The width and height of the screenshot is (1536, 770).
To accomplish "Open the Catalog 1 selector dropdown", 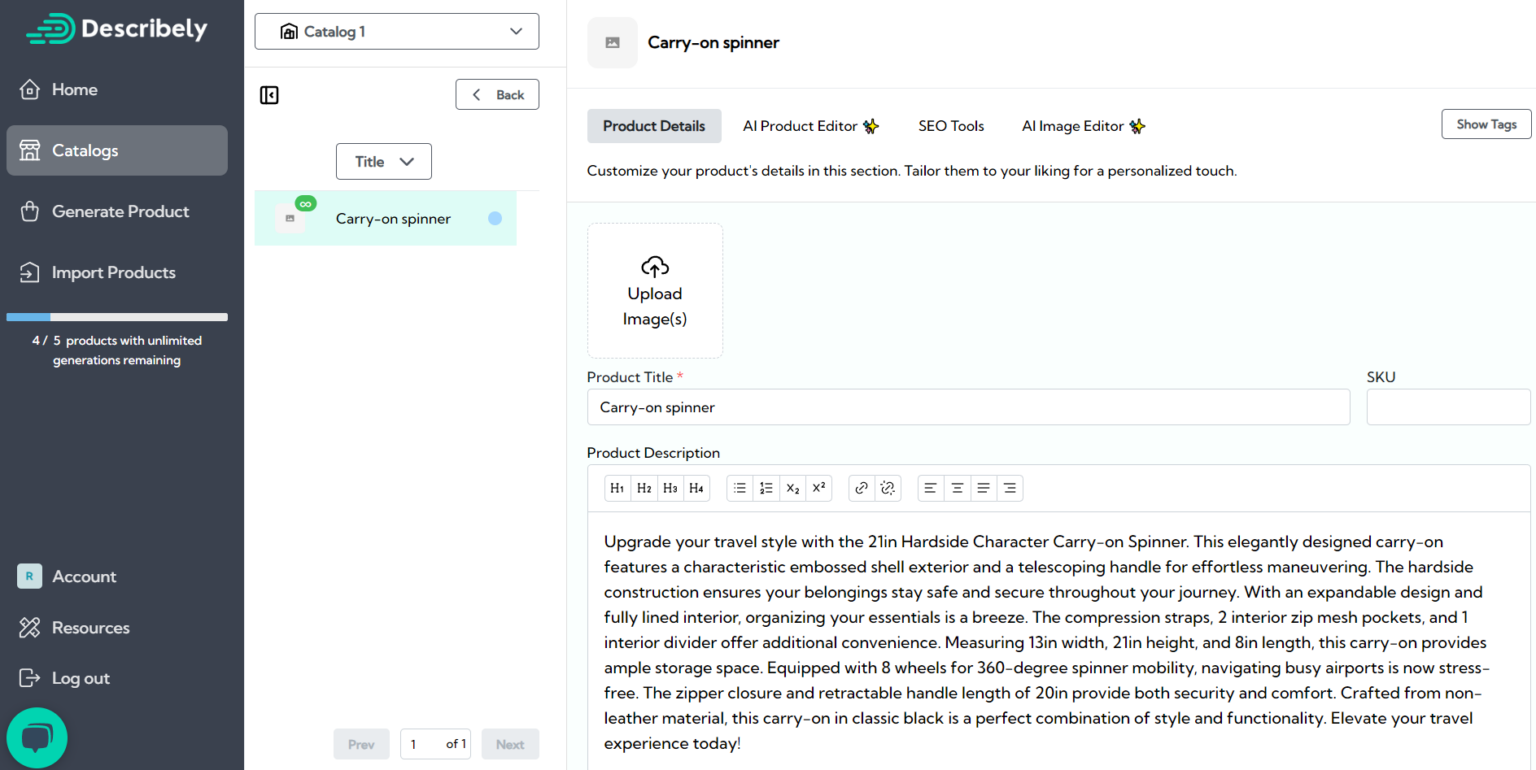I will [x=396, y=31].
